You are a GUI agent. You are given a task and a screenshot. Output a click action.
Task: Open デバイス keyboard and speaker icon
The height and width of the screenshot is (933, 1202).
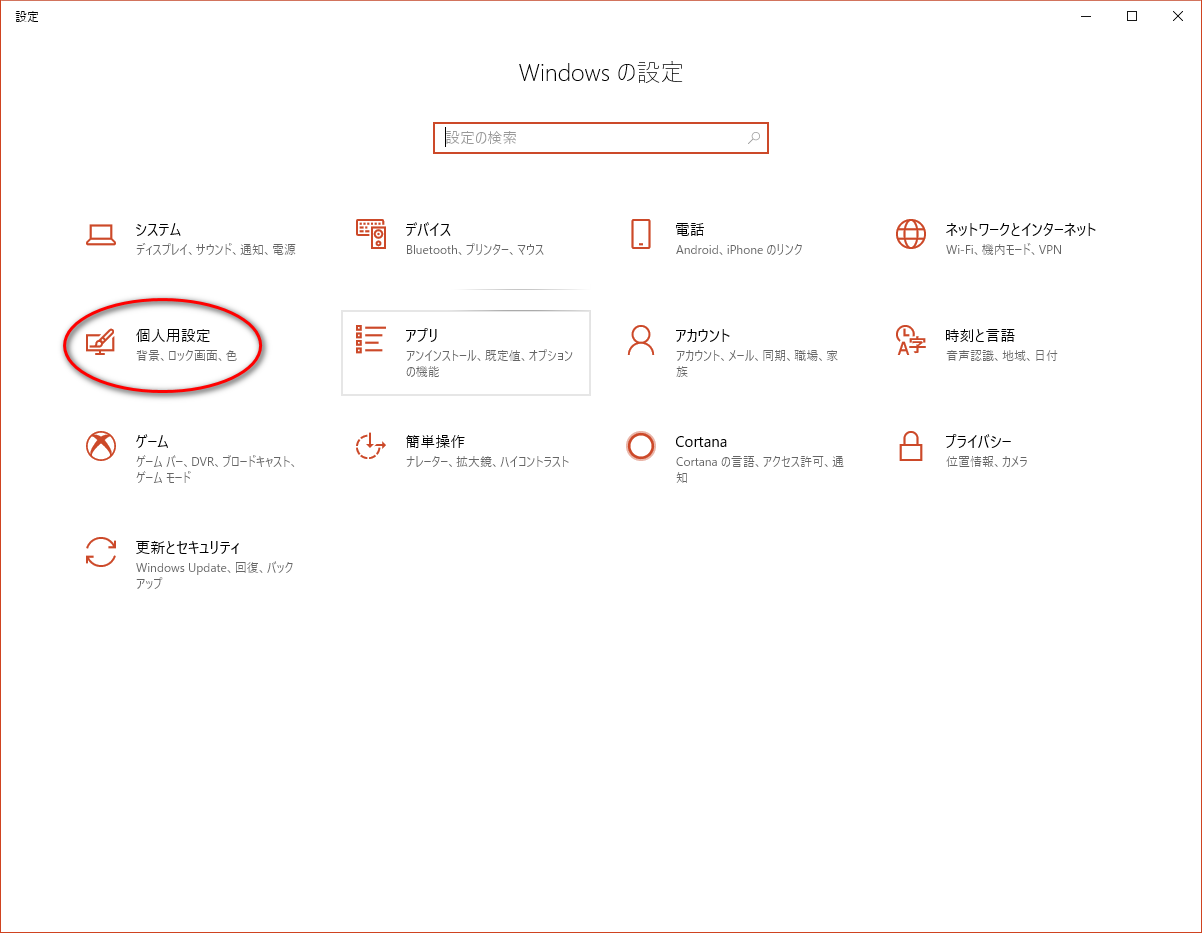(x=371, y=234)
